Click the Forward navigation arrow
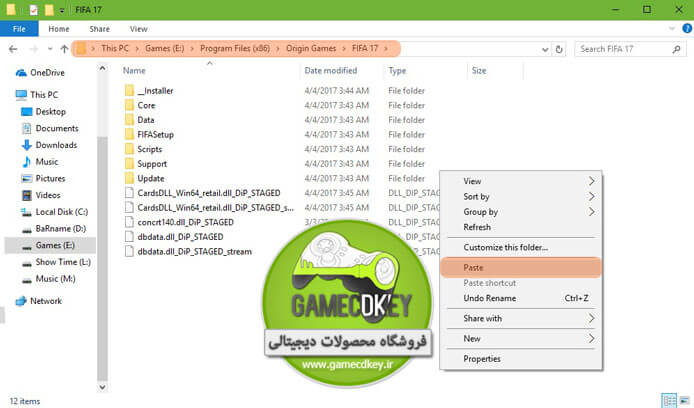The width and height of the screenshot is (694, 408). click(34, 49)
